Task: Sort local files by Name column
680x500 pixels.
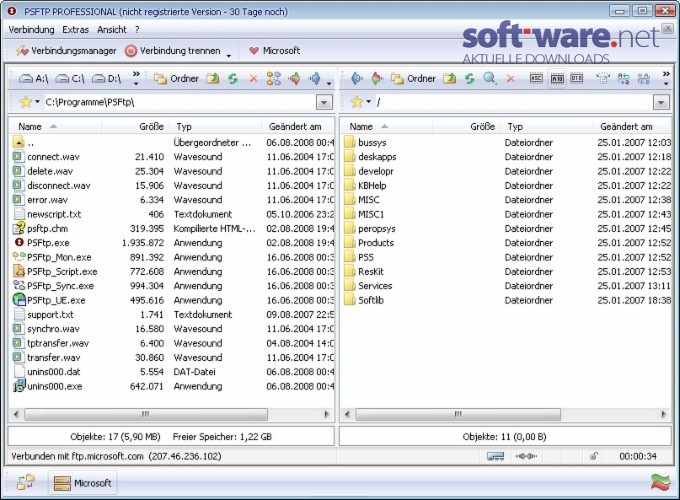Action: [55, 127]
